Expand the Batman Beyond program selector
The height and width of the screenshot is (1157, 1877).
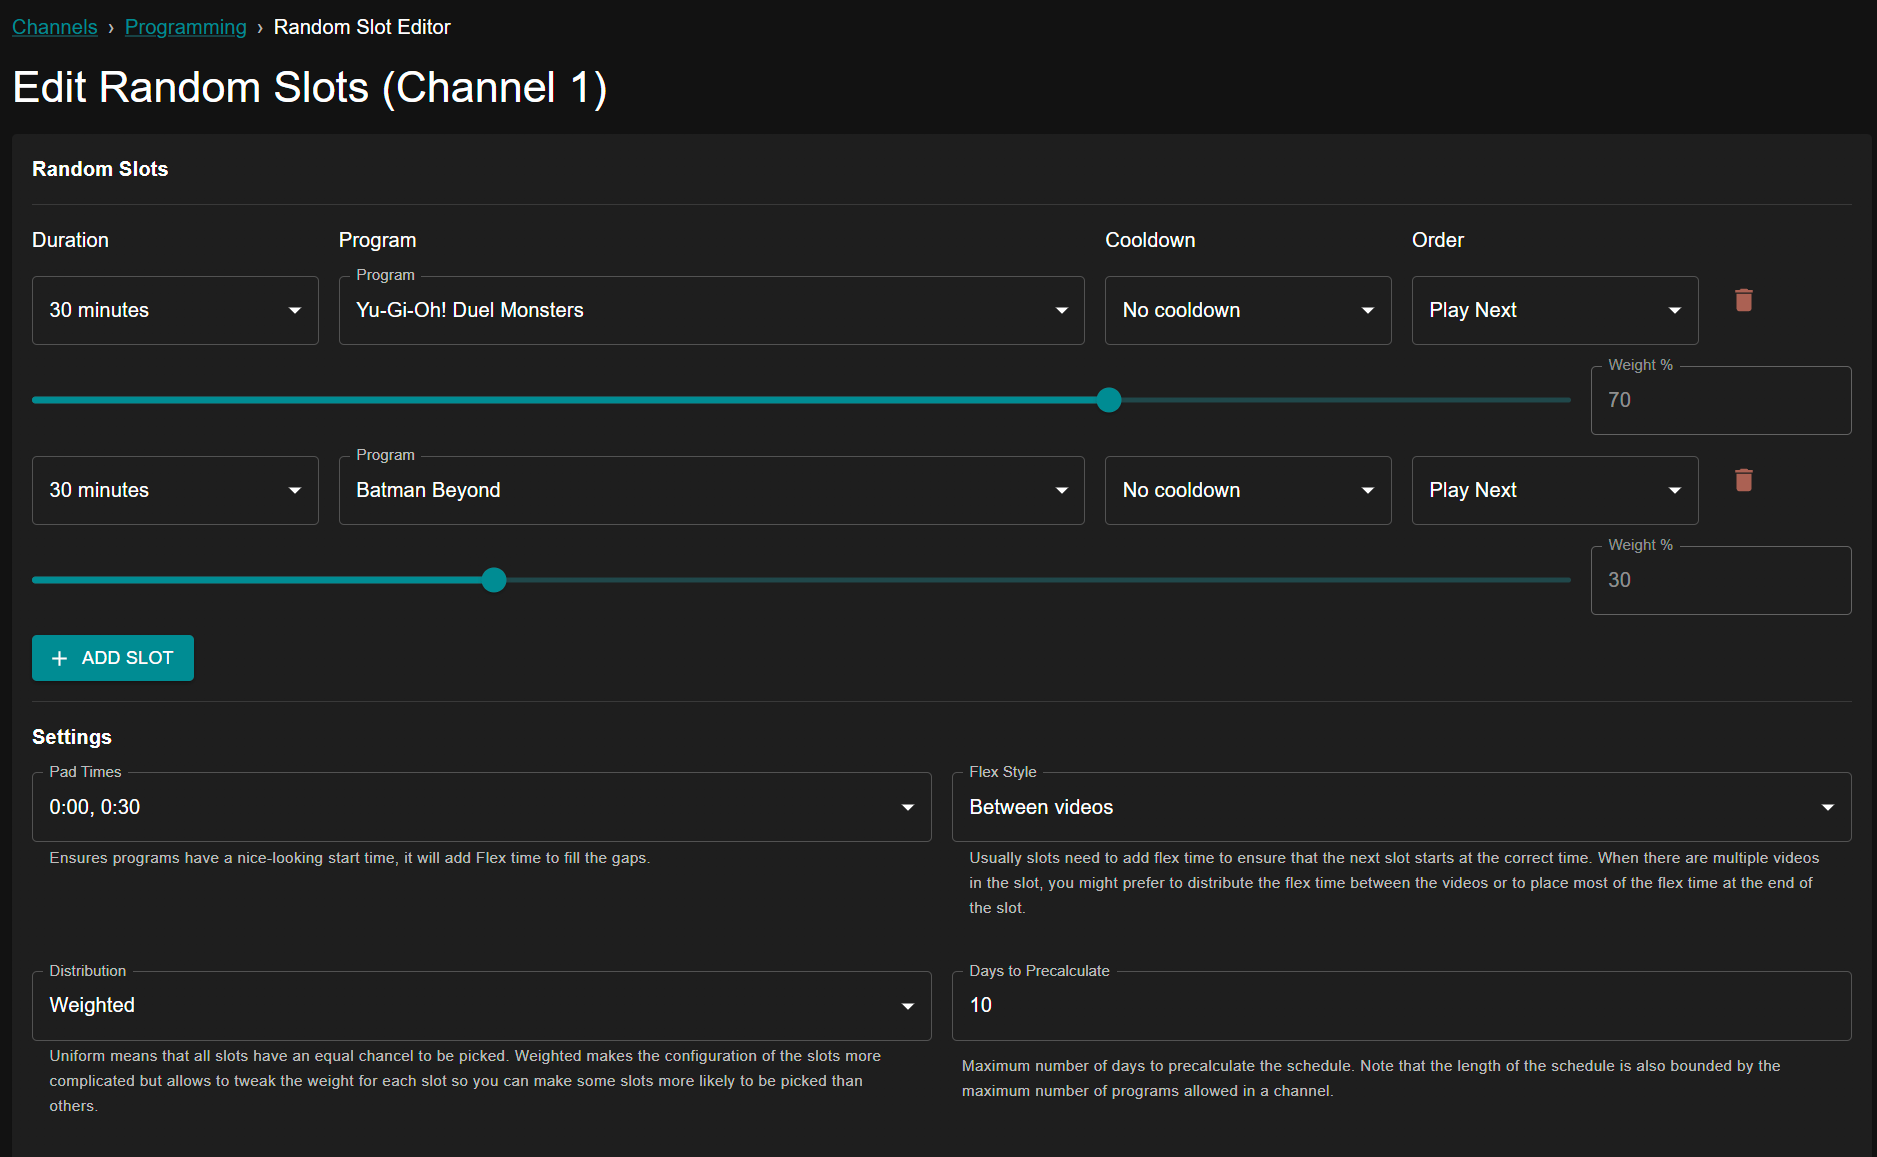point(711,491)
